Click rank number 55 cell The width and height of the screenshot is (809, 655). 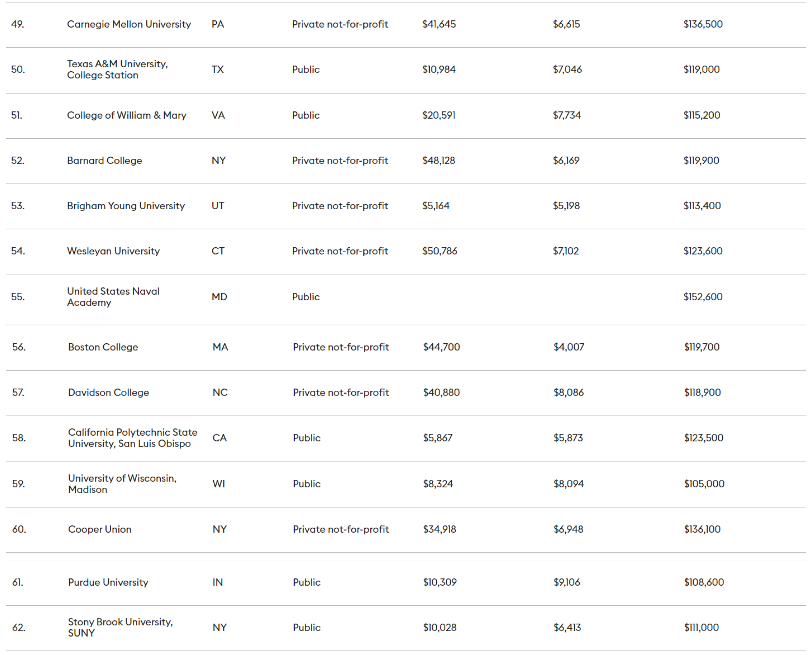pos(17,297)
